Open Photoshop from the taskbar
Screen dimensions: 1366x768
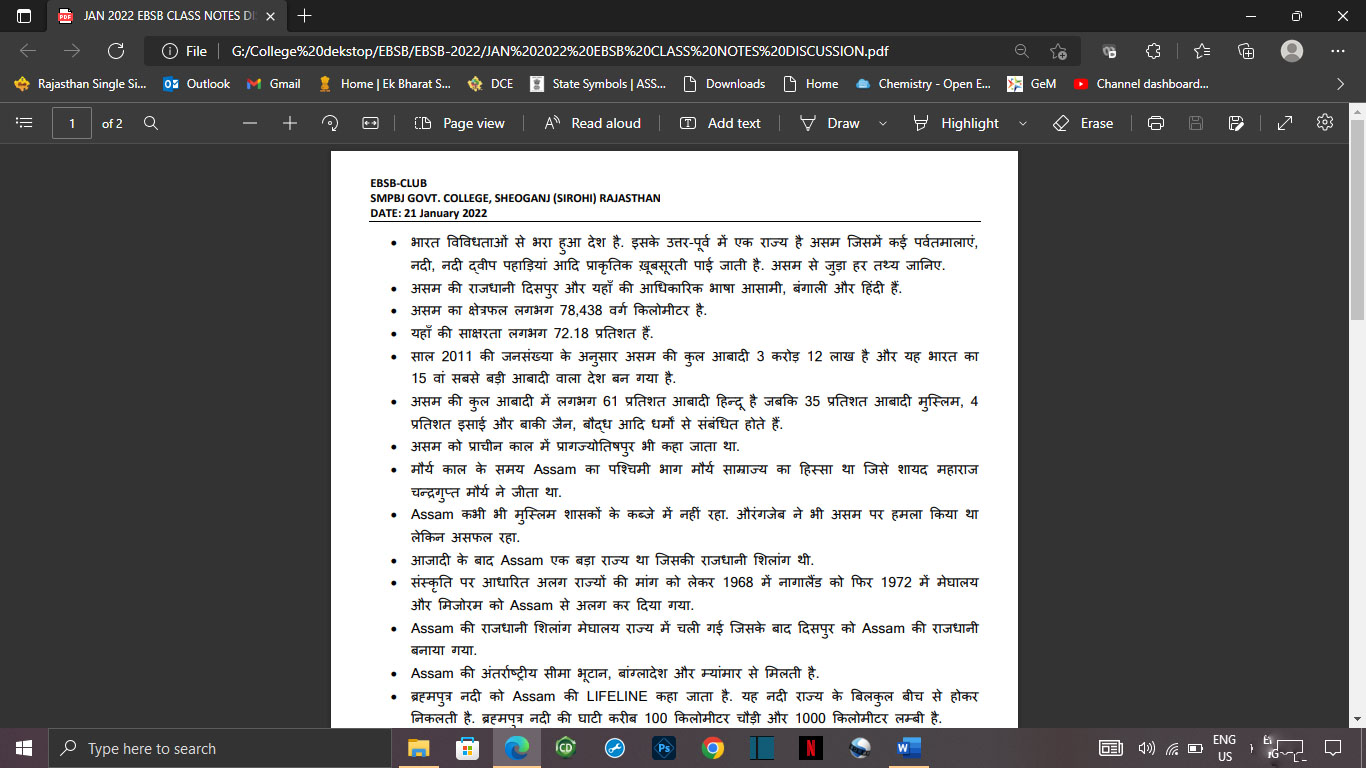point(664,748)
